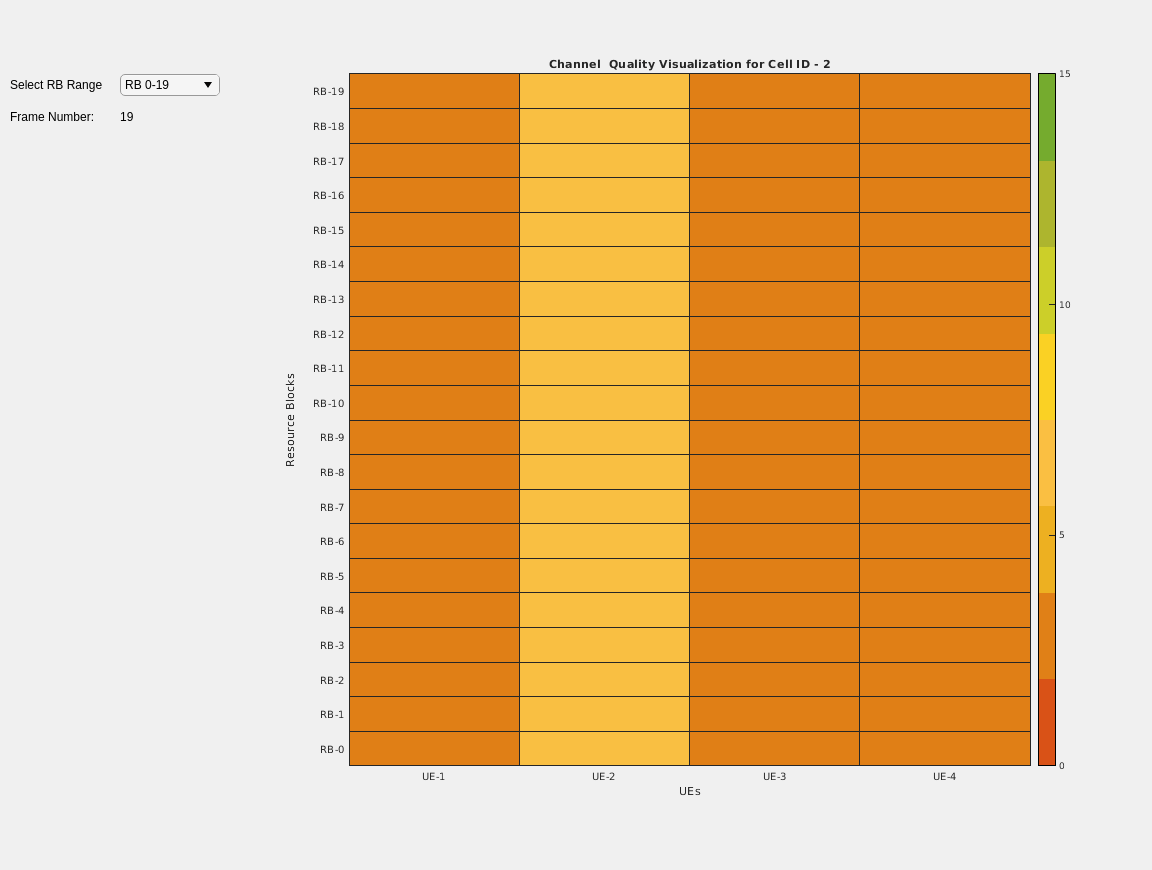The width and height of the screenshot is (1152, 870).
Task: Open the Select RB Range dropdown
Action: (170, 85)
